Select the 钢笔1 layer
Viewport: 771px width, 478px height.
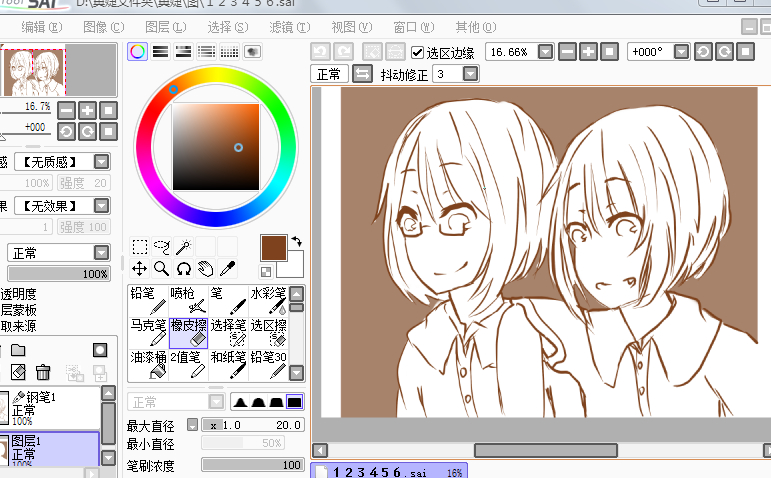(49, 407)
